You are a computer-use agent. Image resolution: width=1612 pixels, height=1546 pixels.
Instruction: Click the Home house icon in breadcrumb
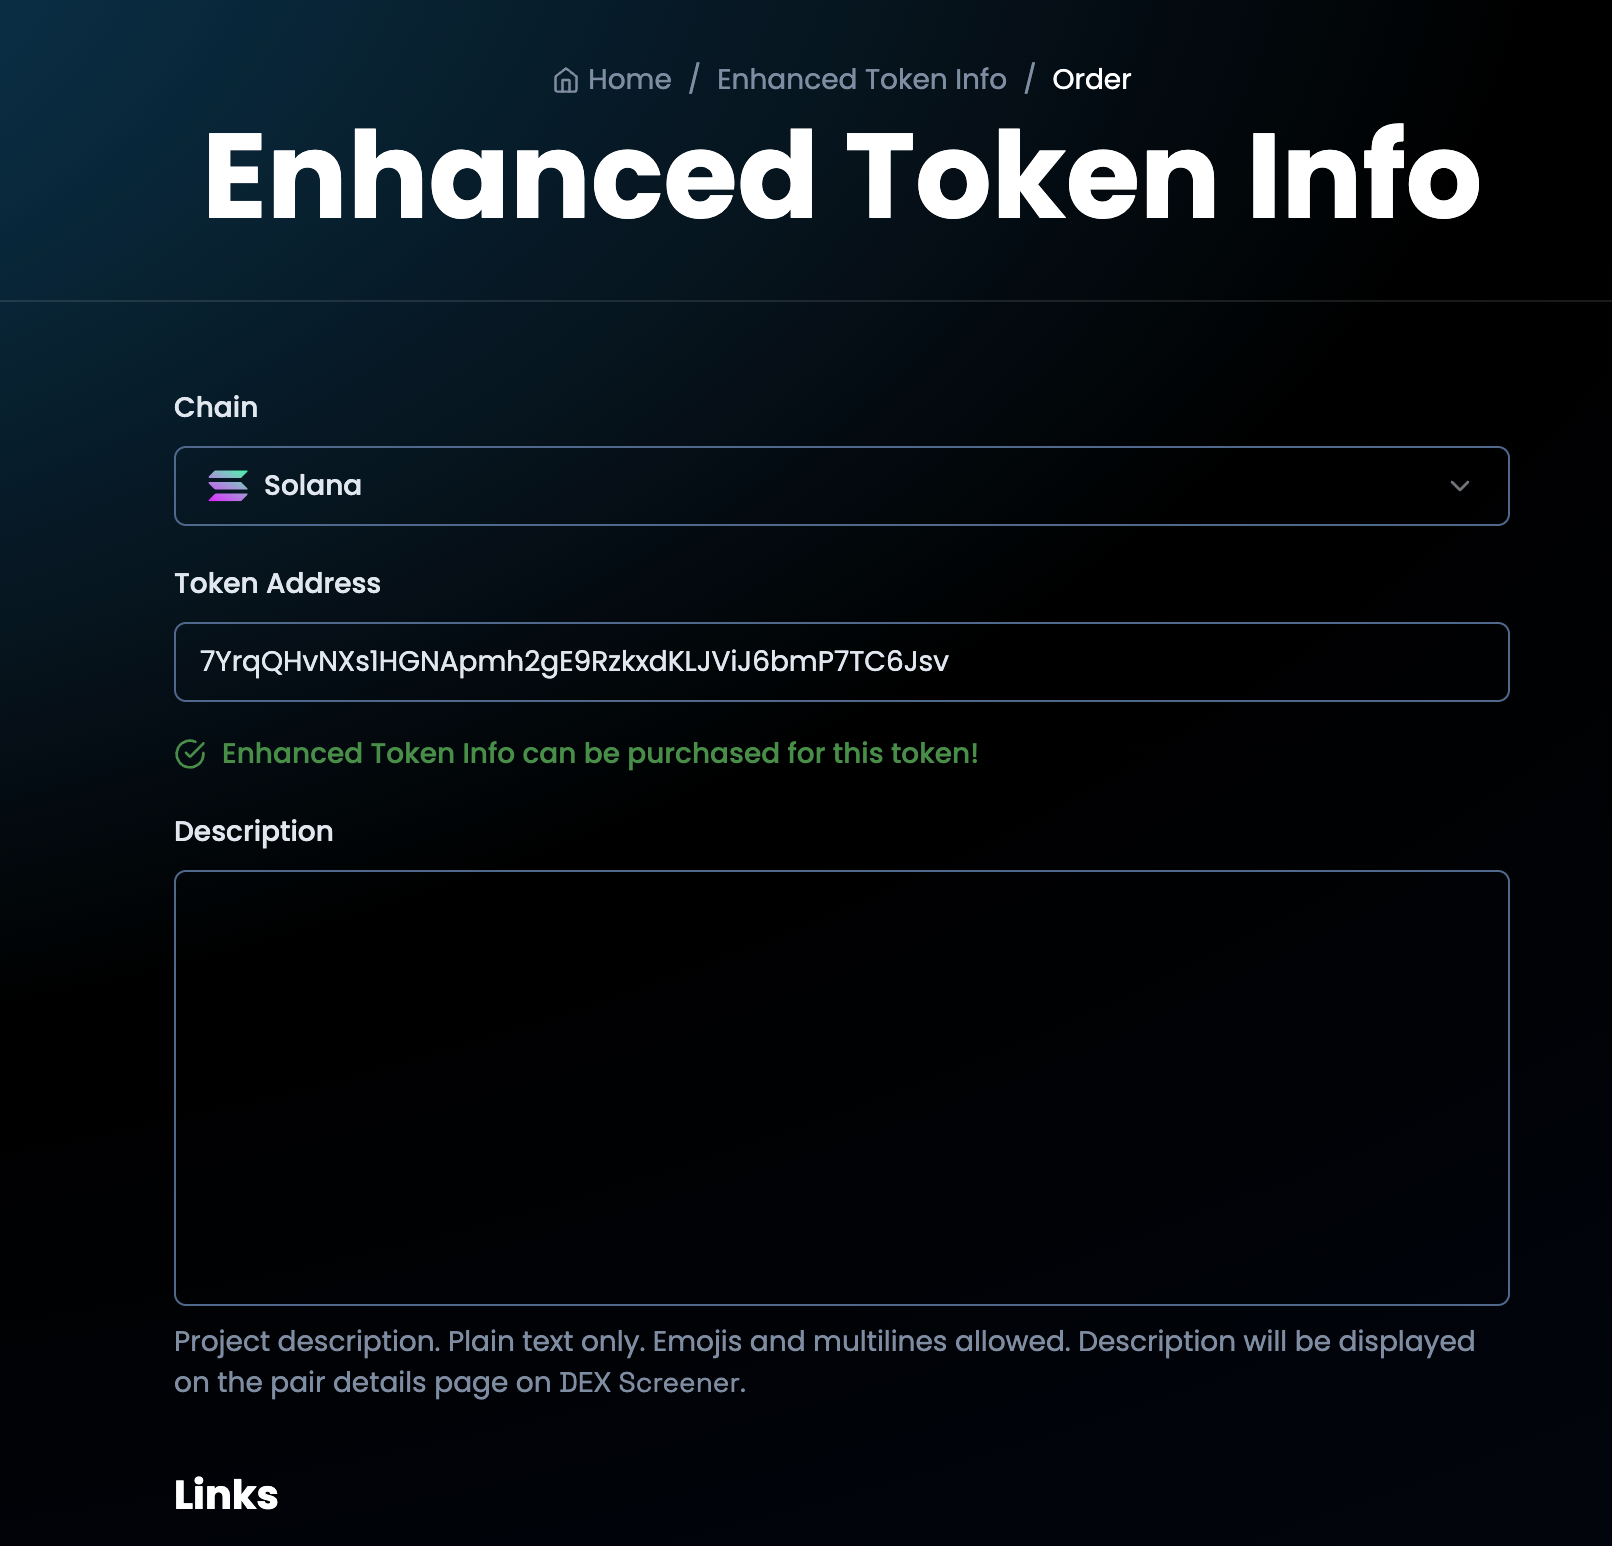click(566, 80)
